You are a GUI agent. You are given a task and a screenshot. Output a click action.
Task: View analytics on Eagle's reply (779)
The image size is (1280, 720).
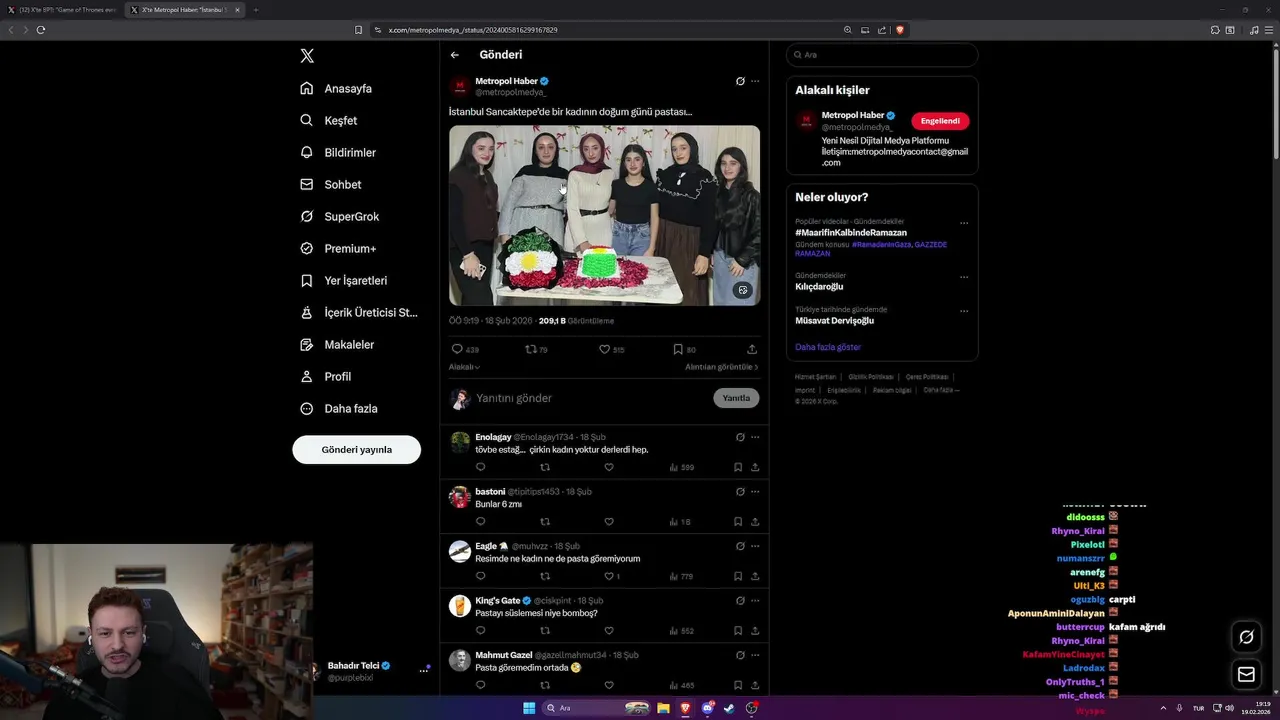(x=681, y=576)
